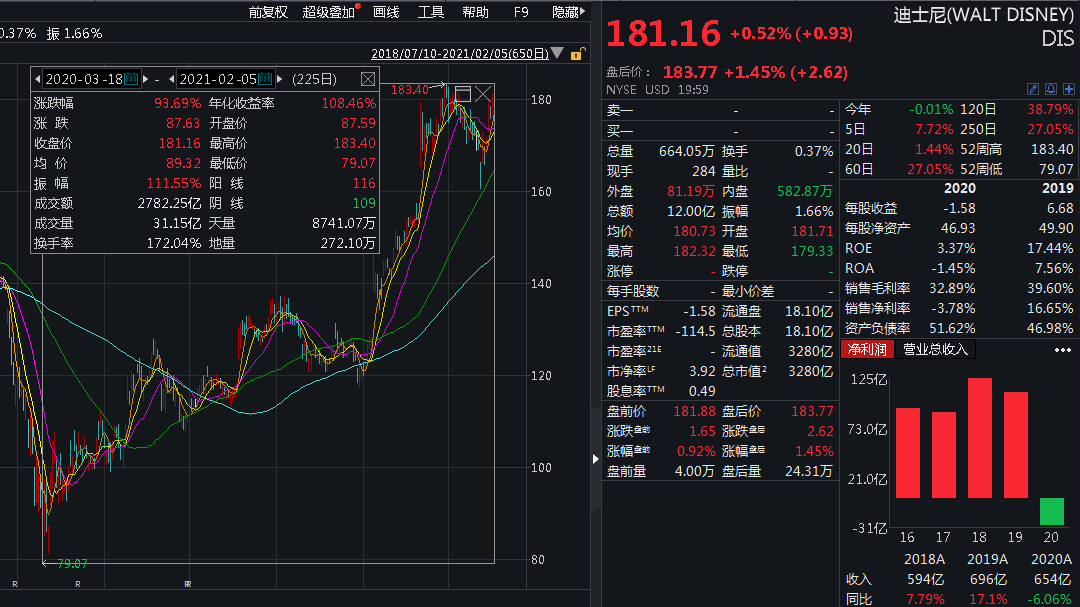Click the 总量 664.05万 value
Image resolution: width=1080 pixels, height=607 pixels.
(687, 151)
